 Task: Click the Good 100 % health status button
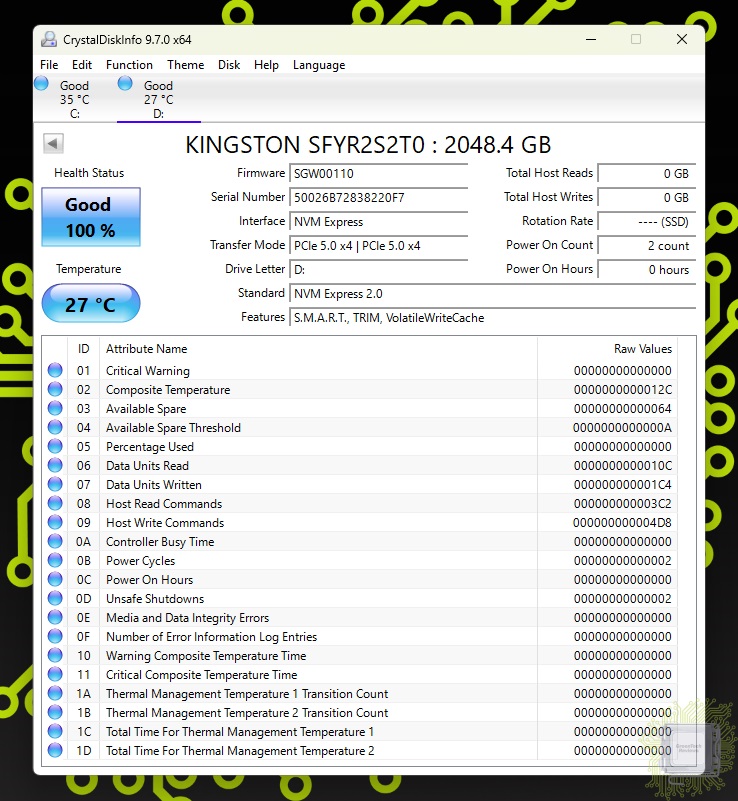[x=91, y=217]
